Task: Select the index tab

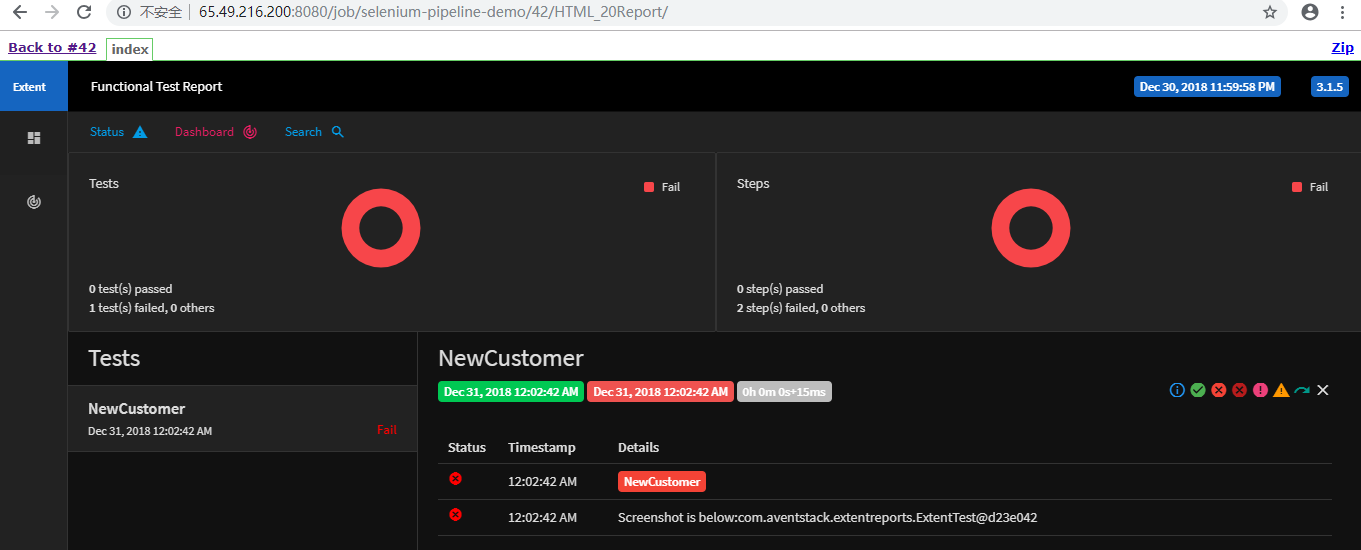Action: pyautogui.click(x=130, y=49)
